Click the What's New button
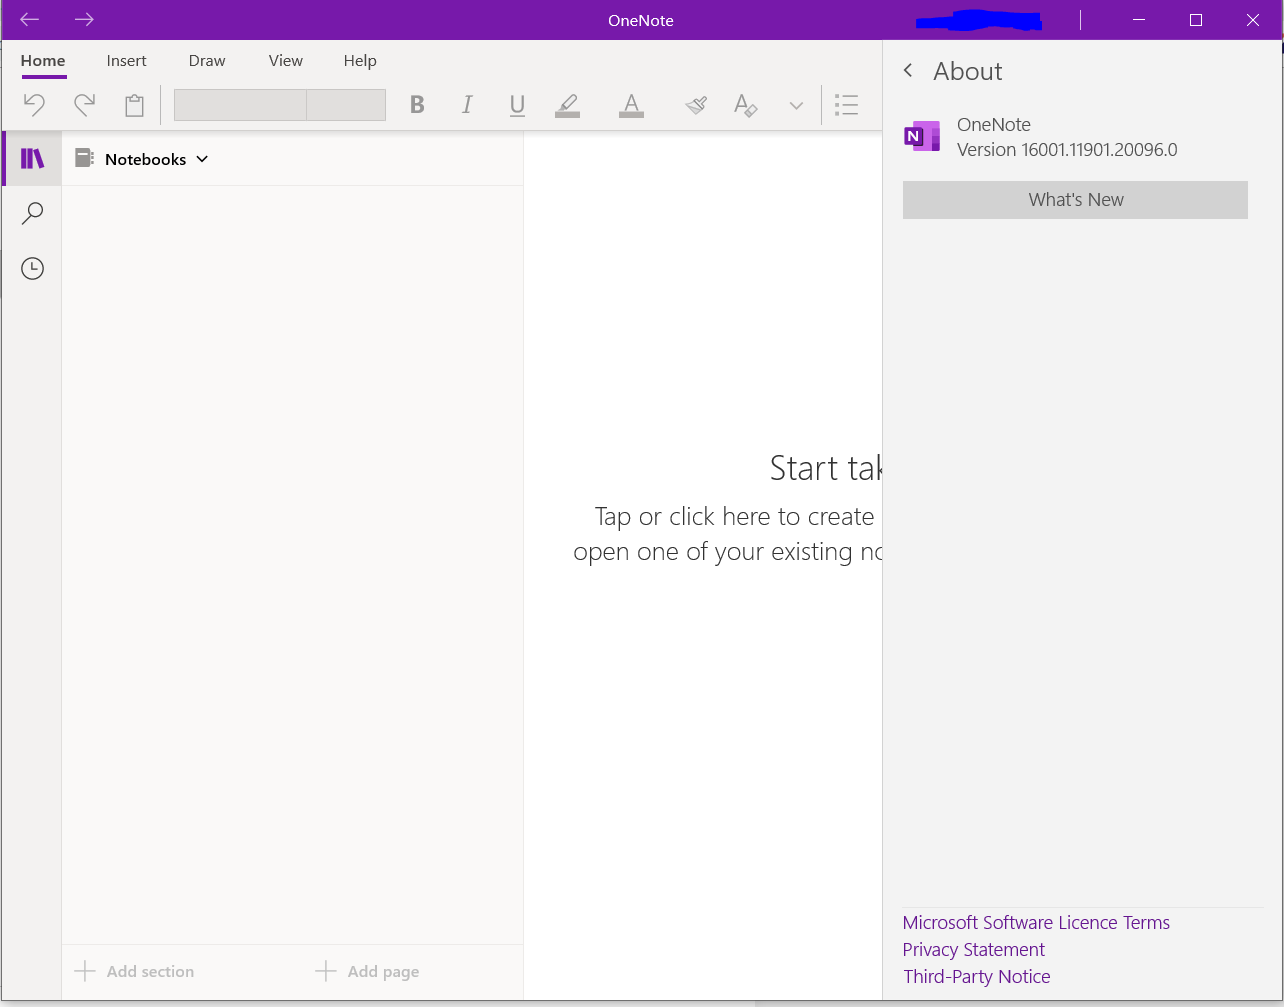 (x=1075, y=200)
